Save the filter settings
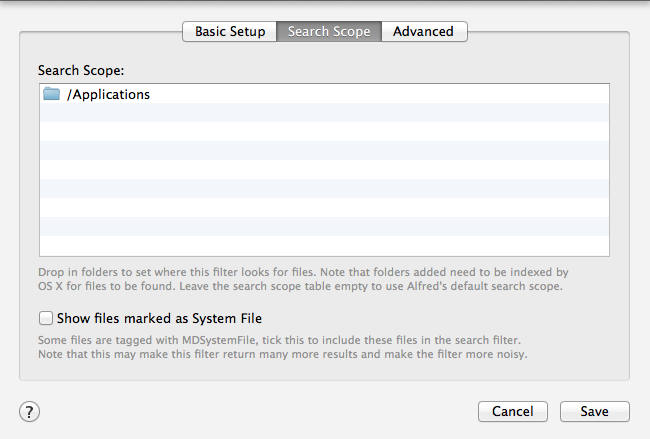This screenshot has width=650, height=439. tap(594, 411)
